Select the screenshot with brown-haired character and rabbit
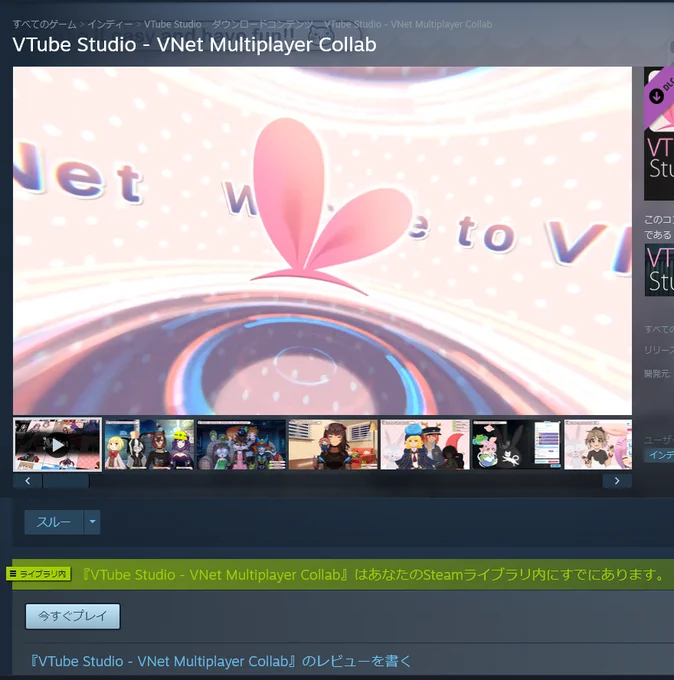Screen dimensions: 674x680 click(x=598, y=445)
